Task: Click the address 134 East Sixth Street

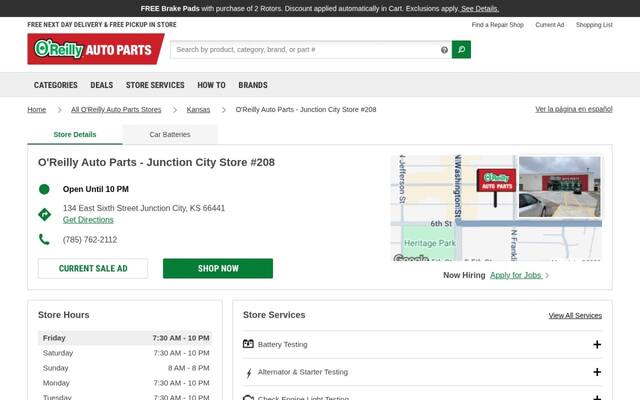Action: pos(144,208)
